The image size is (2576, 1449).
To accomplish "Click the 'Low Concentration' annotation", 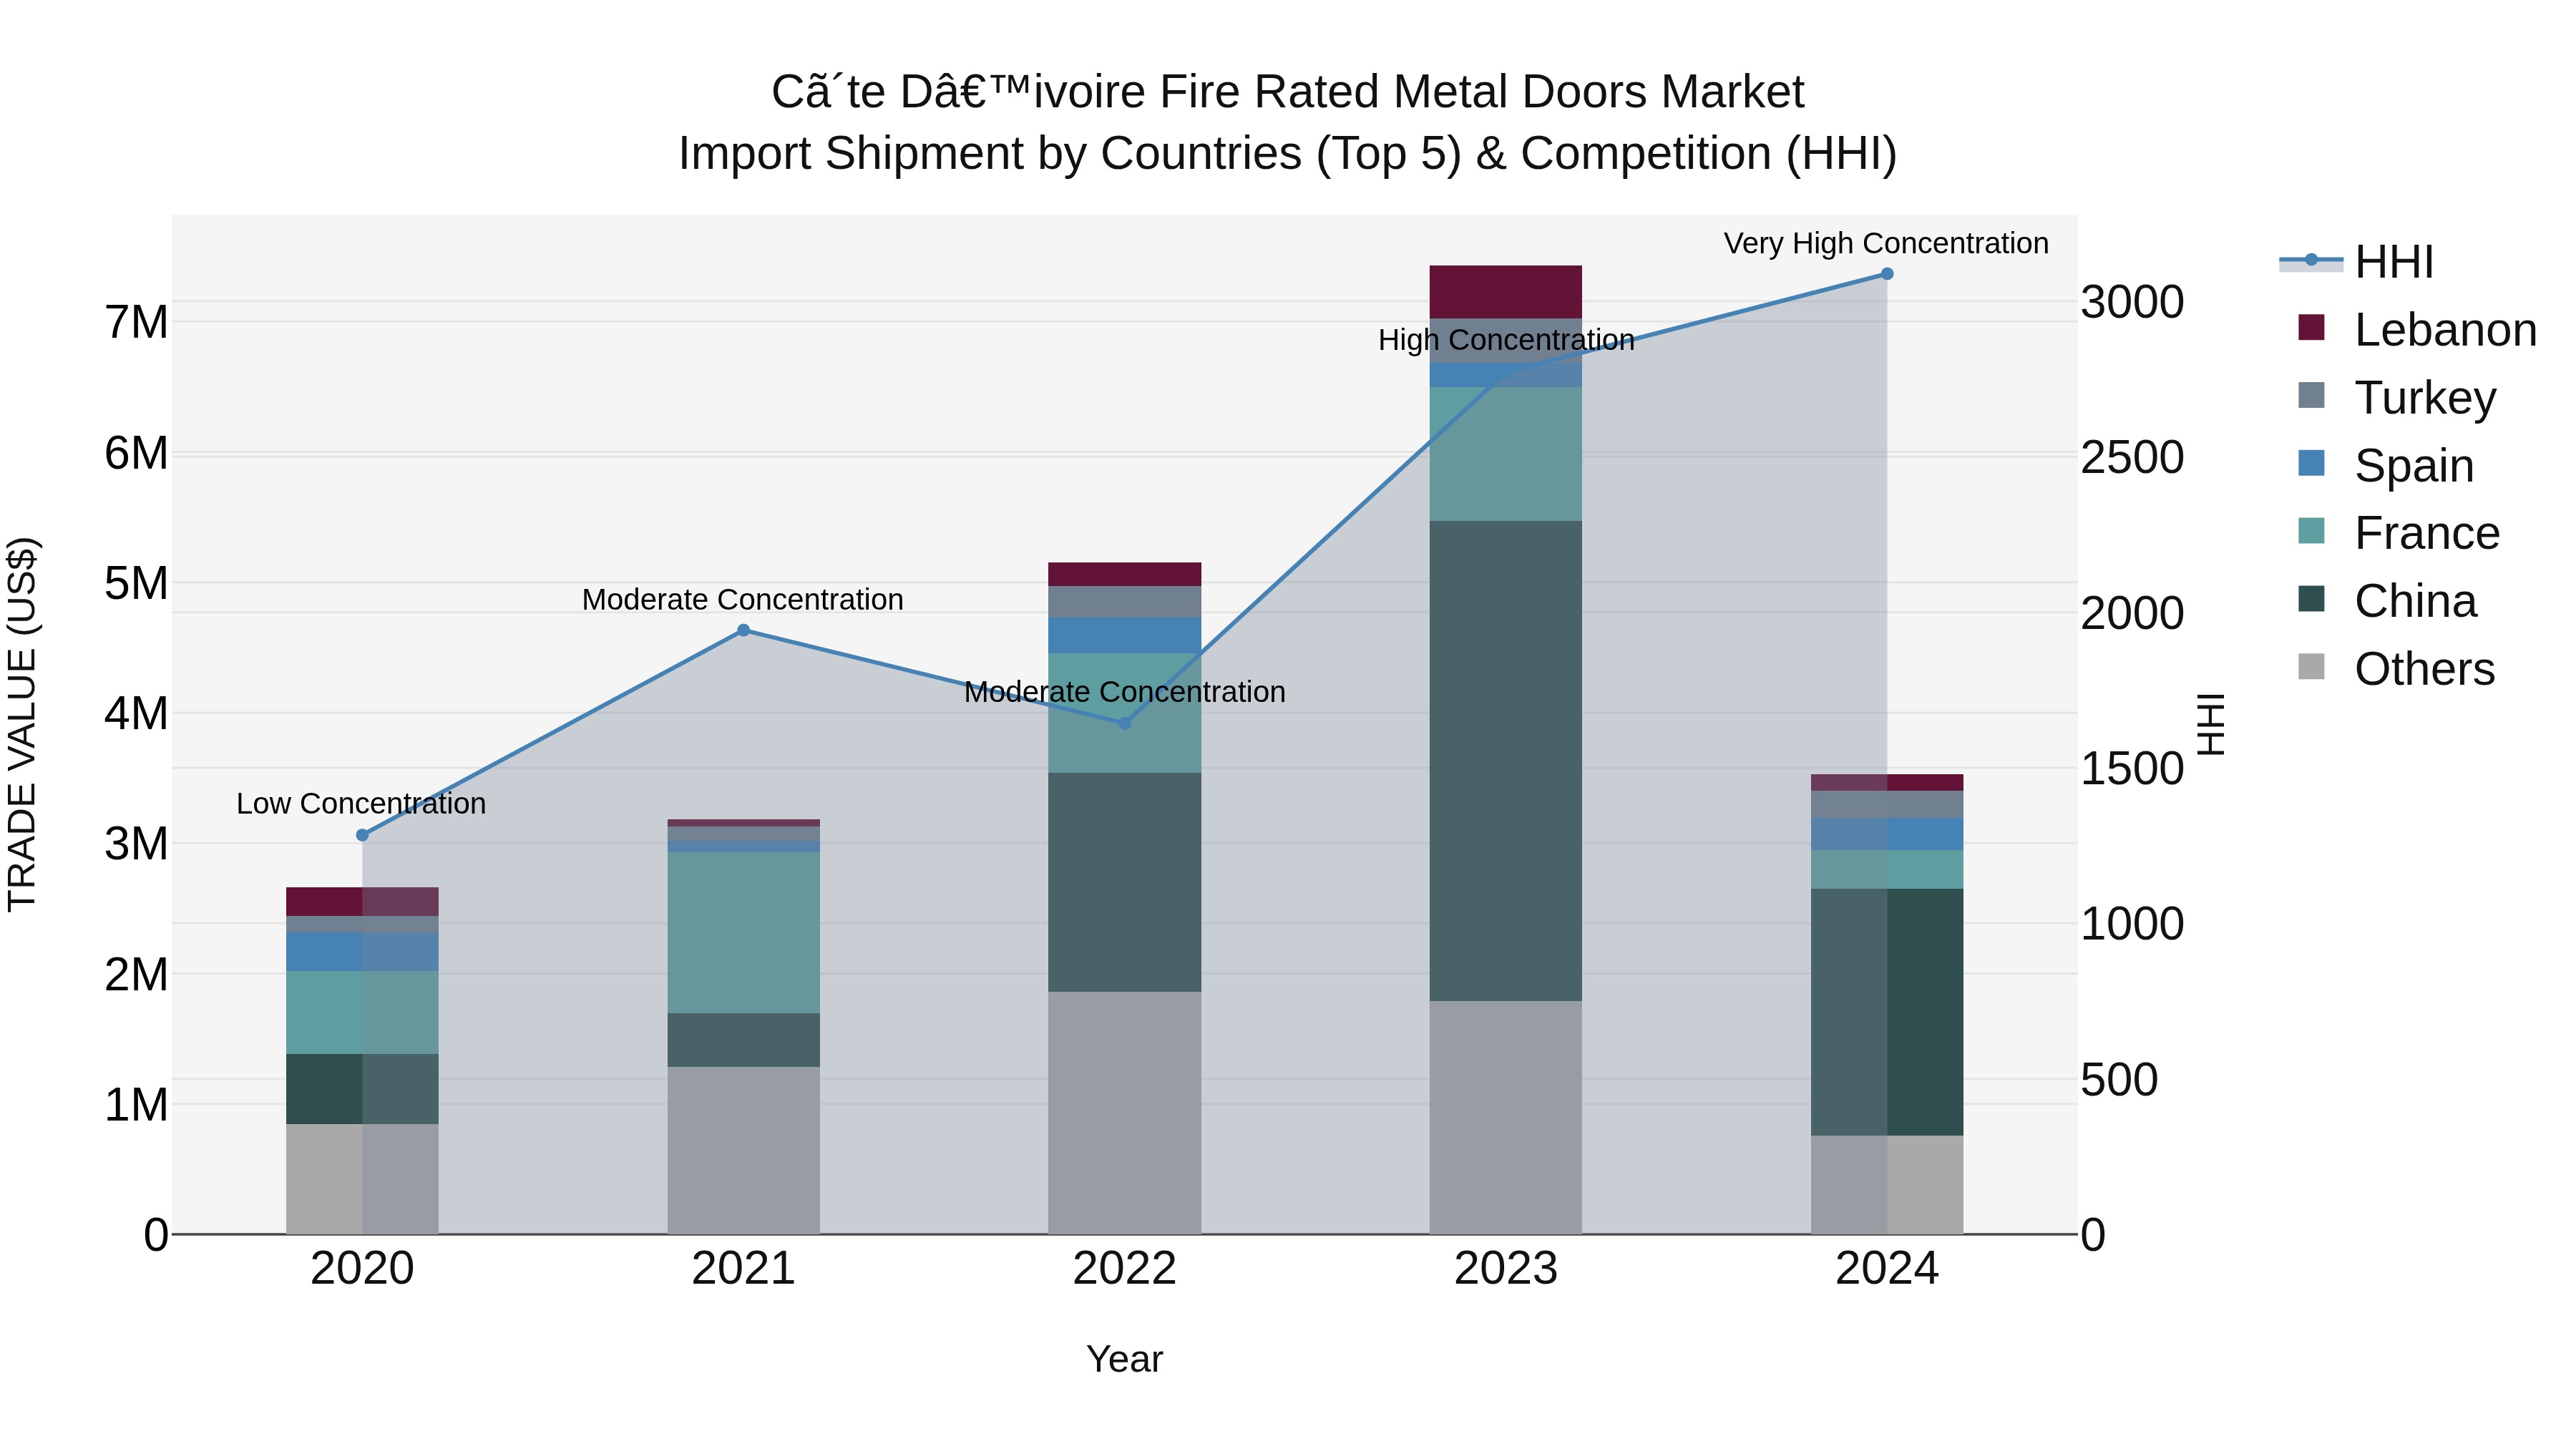I will [361, 803].
